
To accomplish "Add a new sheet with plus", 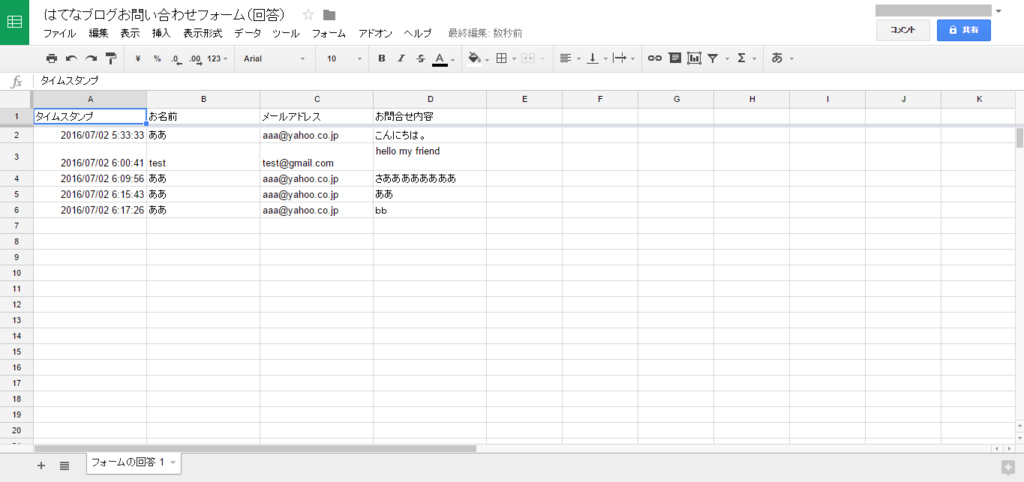I will point(41,466).
